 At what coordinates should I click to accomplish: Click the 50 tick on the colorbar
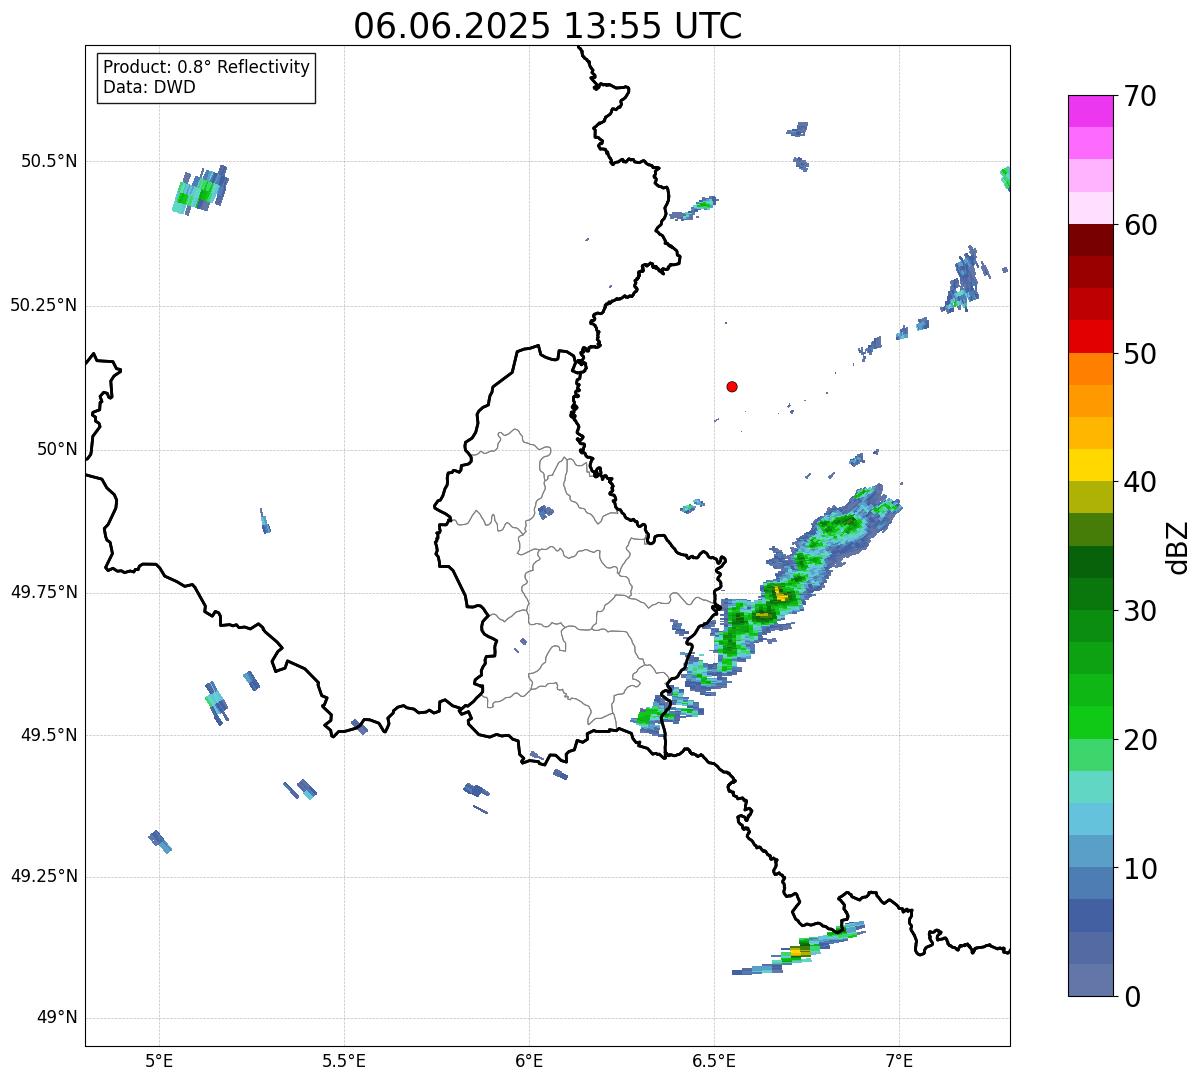(x=1140, y=354)
